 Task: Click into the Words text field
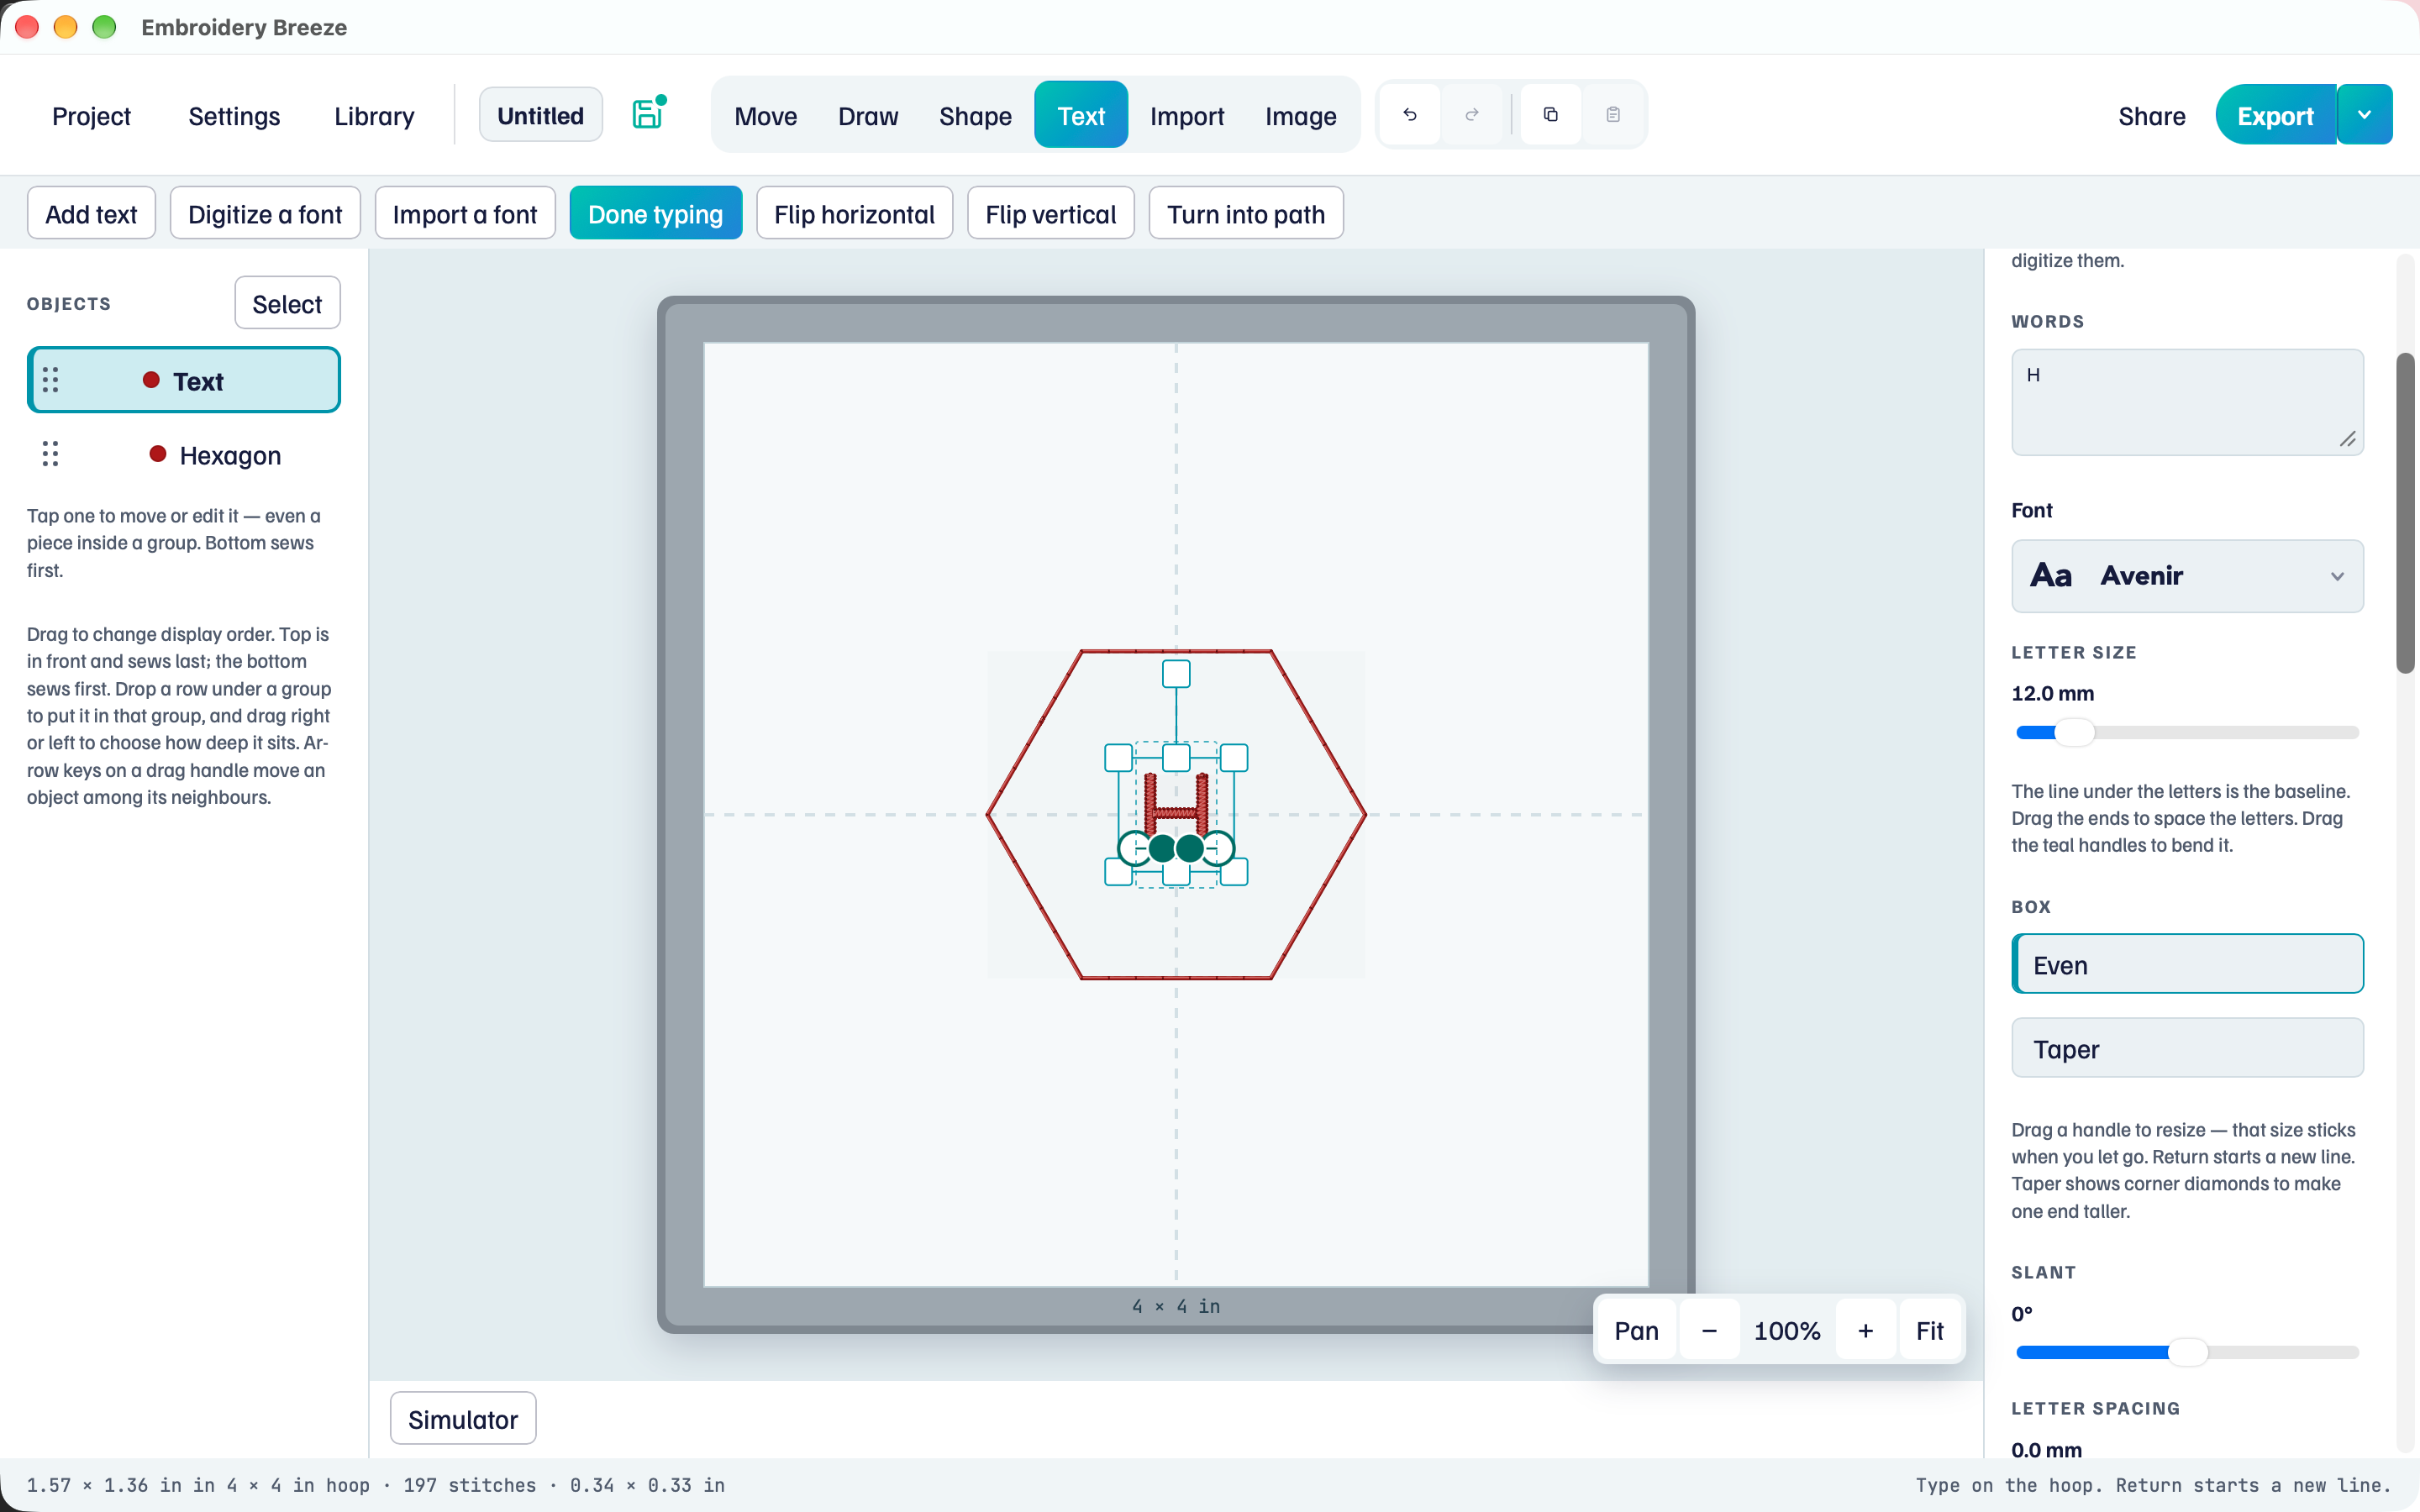(2187, 402)
